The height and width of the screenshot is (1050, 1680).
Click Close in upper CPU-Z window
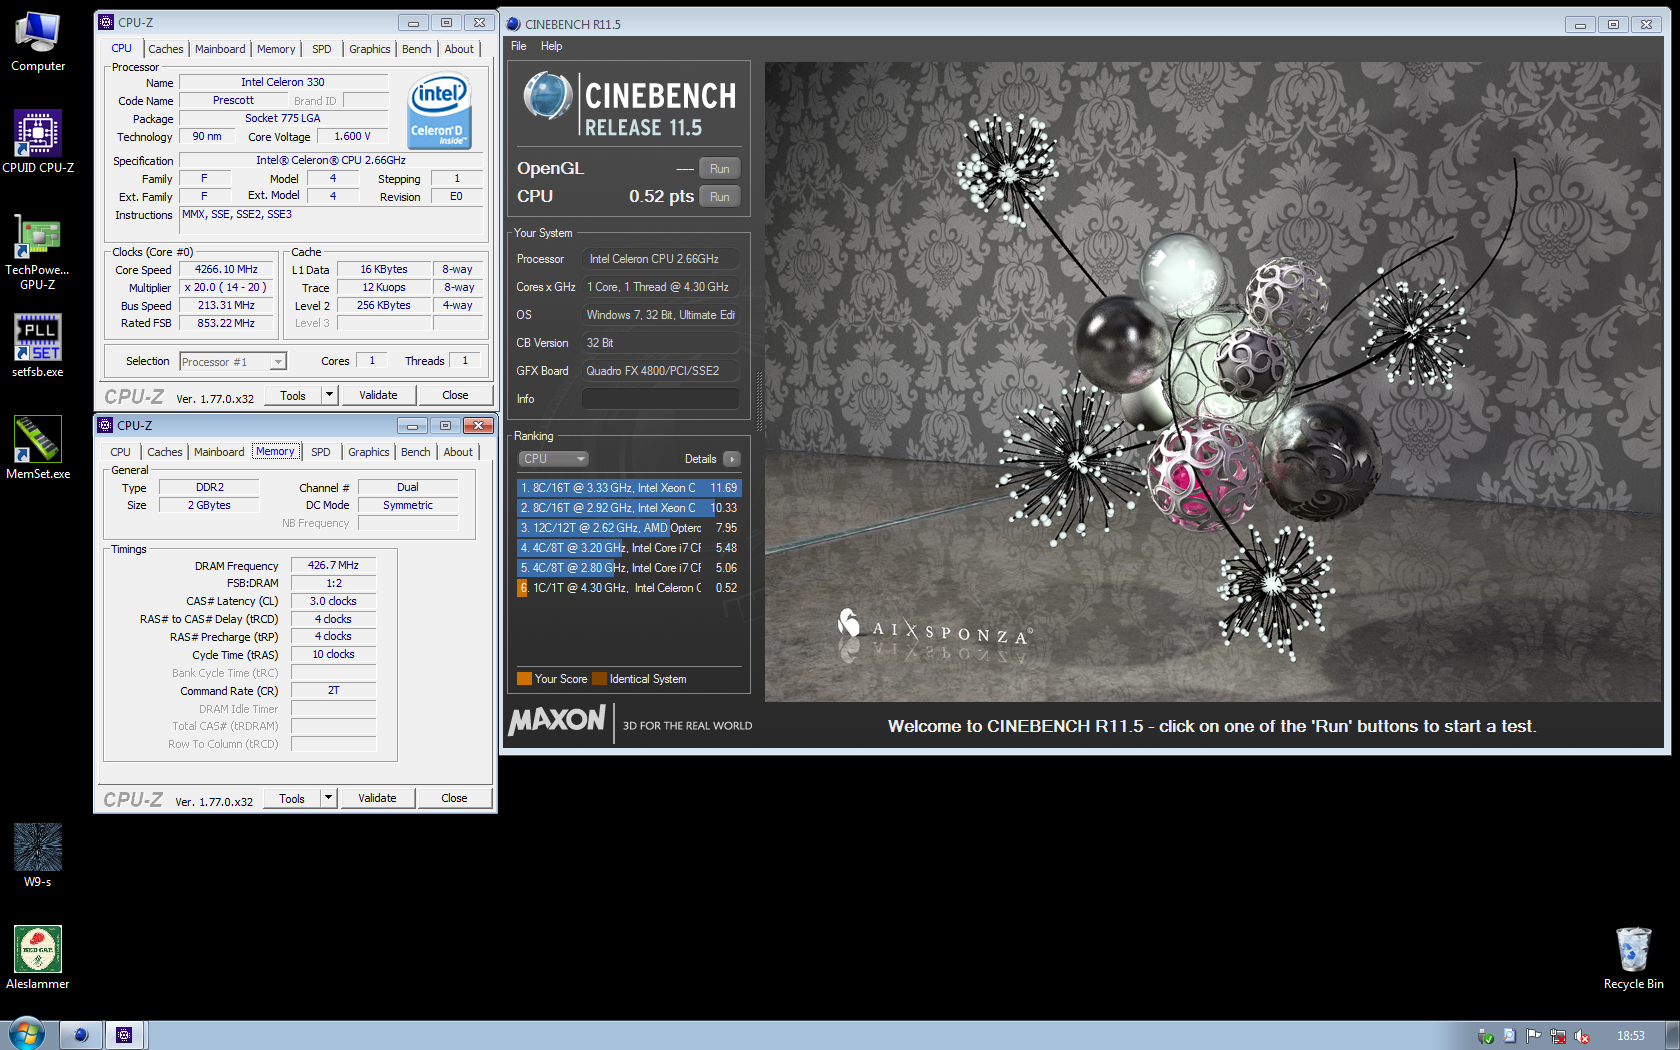click(455, 395)
